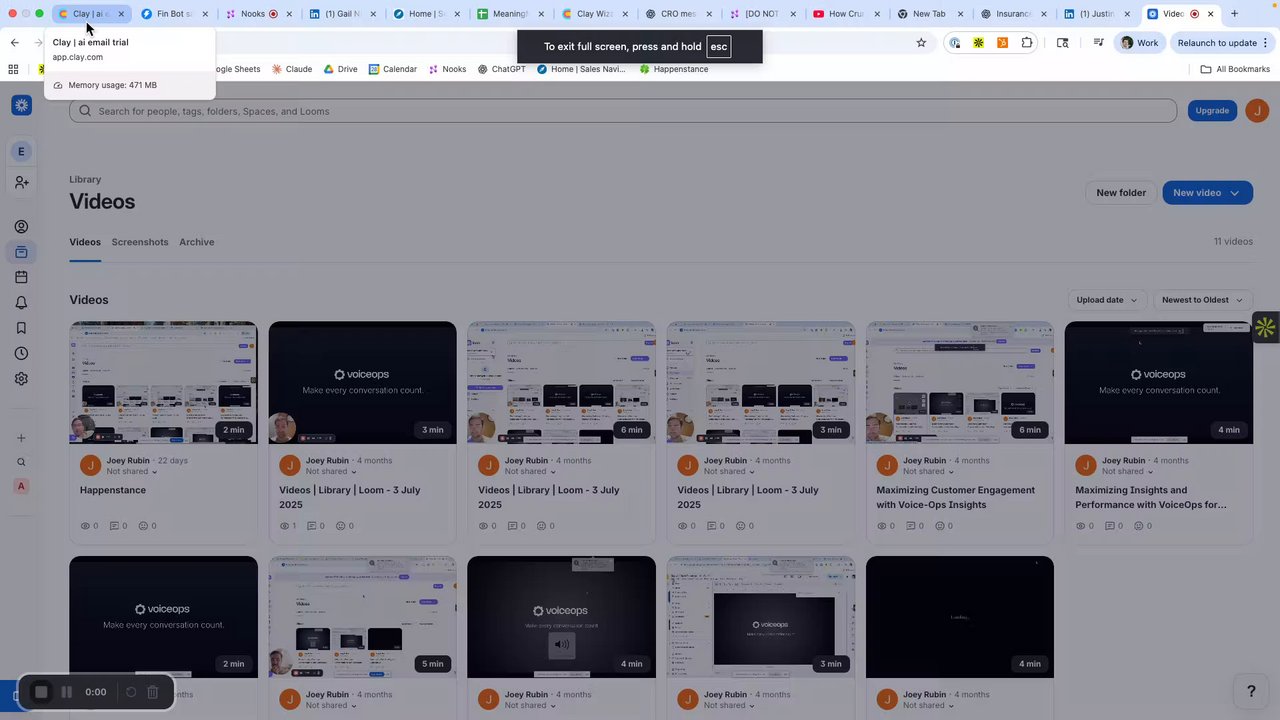Expand Not shared on Maximizing Customer Engagement video
The image size is (1280, 720).
point(929,471)
